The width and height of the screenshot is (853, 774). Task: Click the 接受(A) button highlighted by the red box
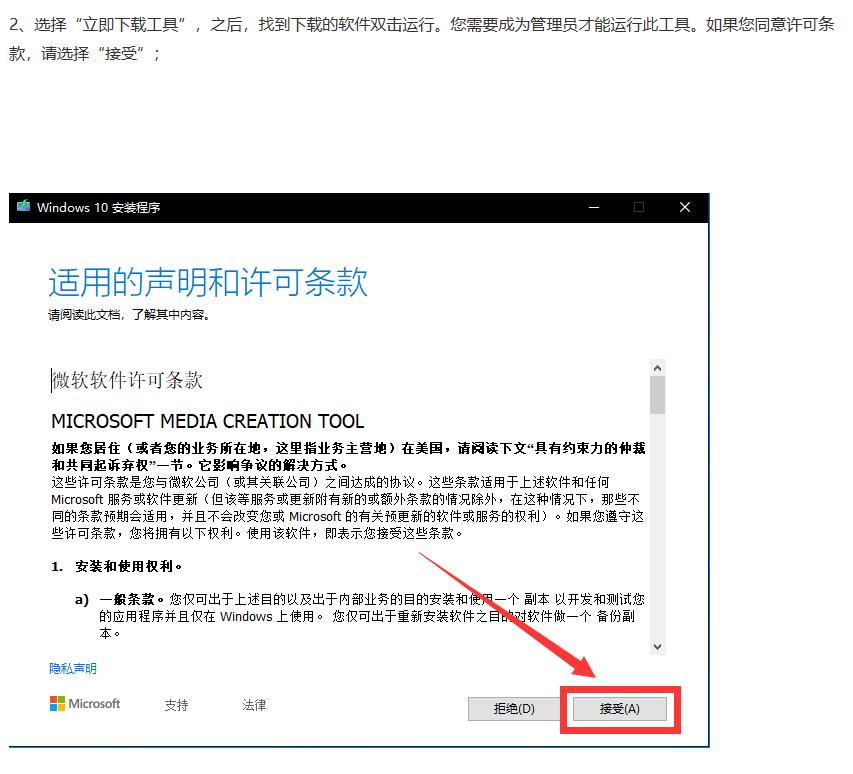[x=620, y=709]
